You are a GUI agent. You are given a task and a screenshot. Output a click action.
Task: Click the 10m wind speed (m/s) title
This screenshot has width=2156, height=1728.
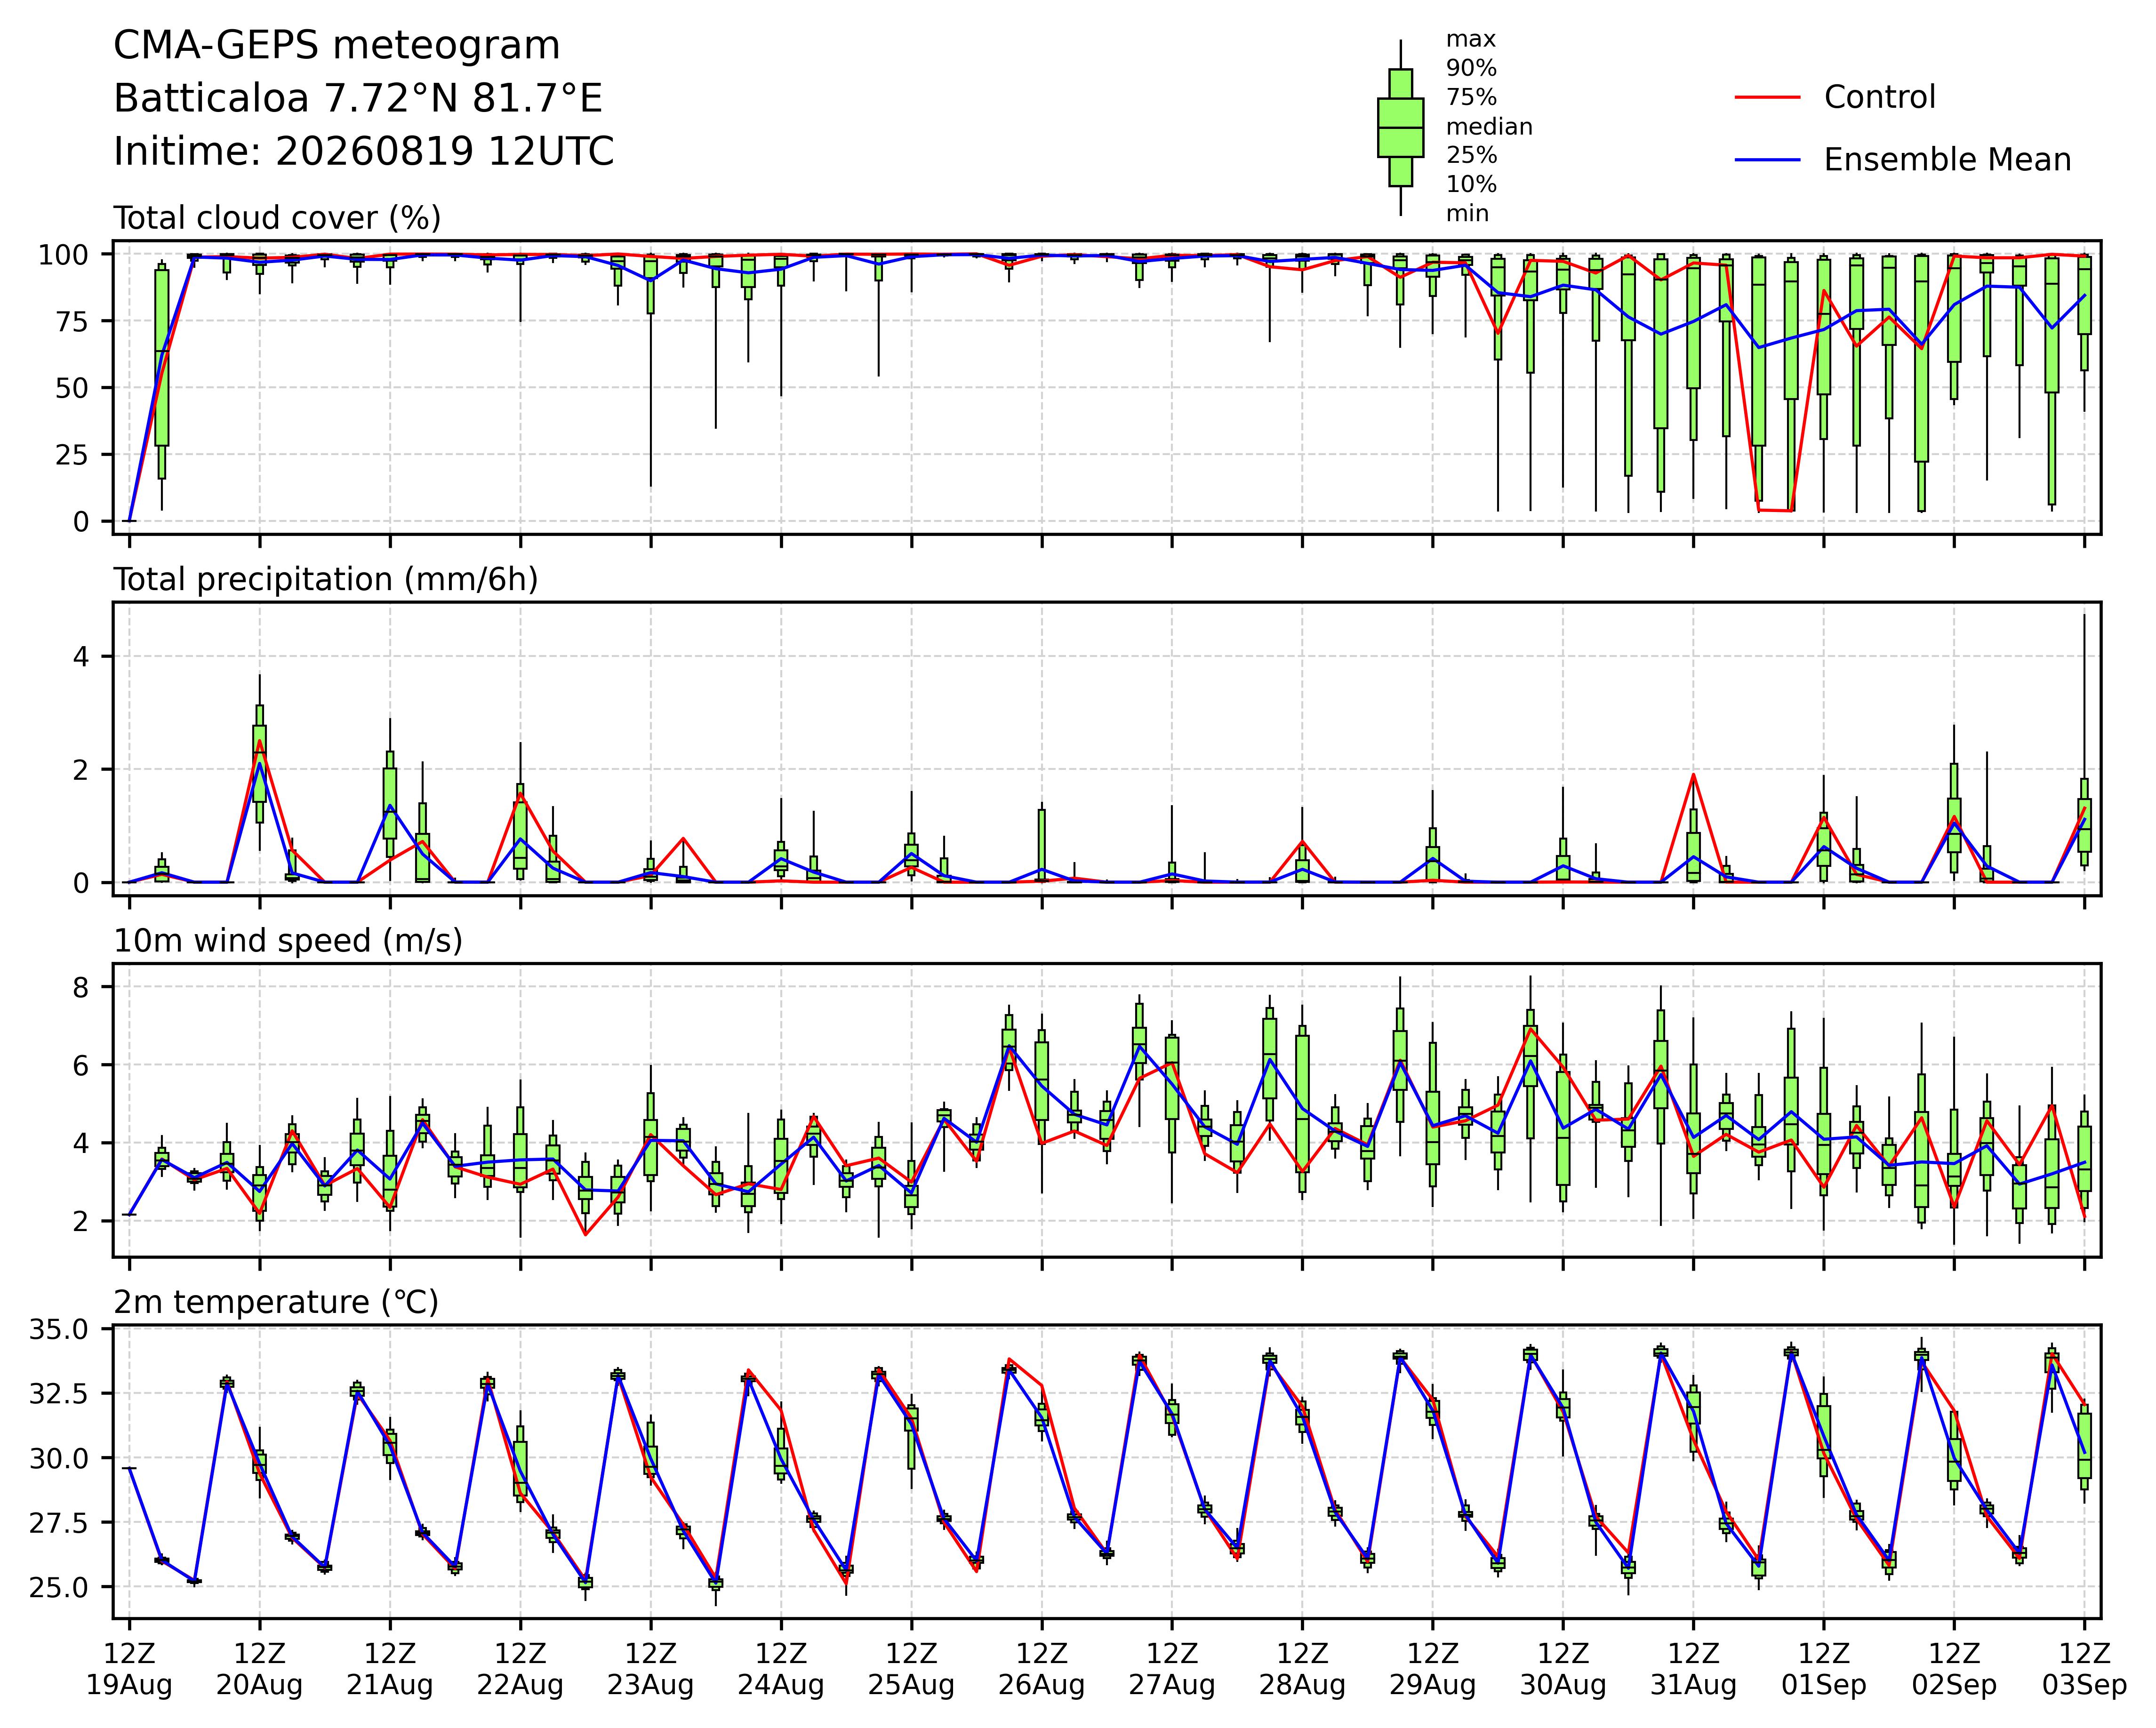click(288, 941)
